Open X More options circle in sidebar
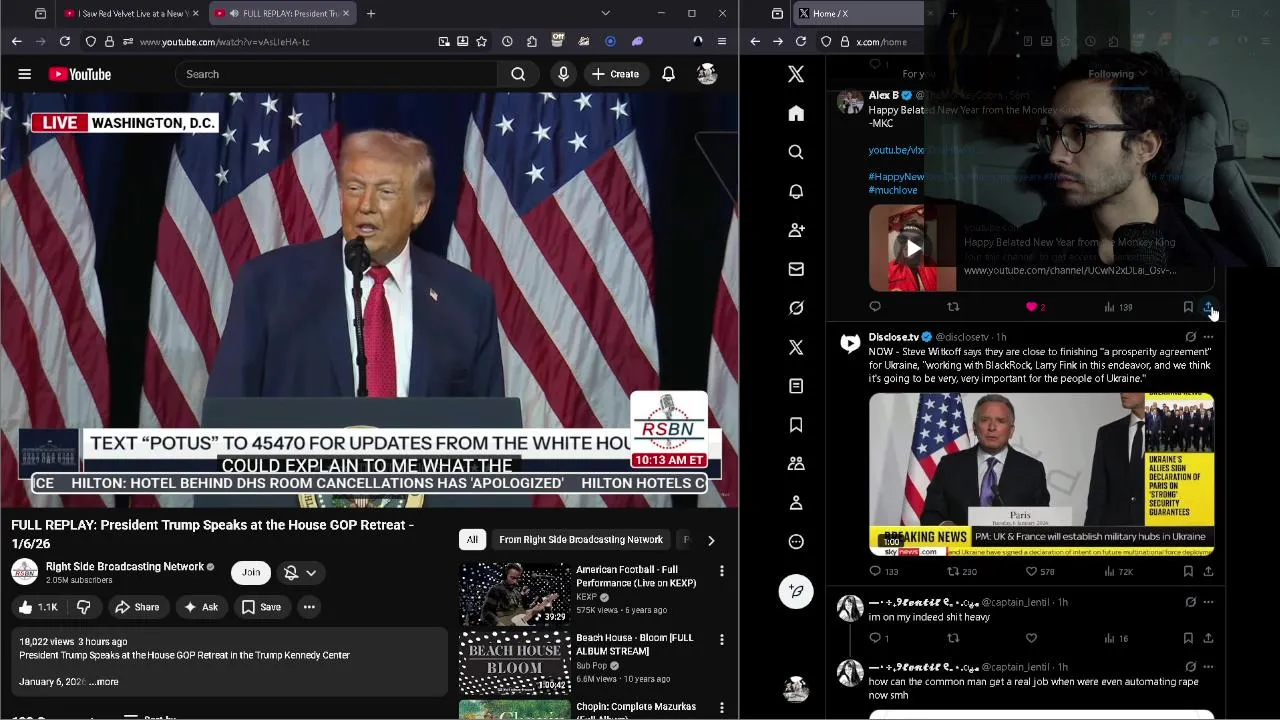The image size is (1280, 720). (796, 542)
